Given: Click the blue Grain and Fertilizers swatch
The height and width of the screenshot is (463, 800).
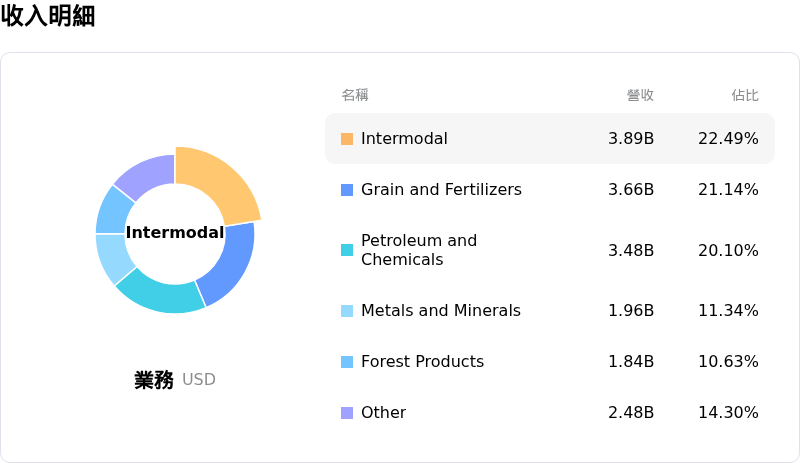Looking at the screenshot, I should coord(347,190).
